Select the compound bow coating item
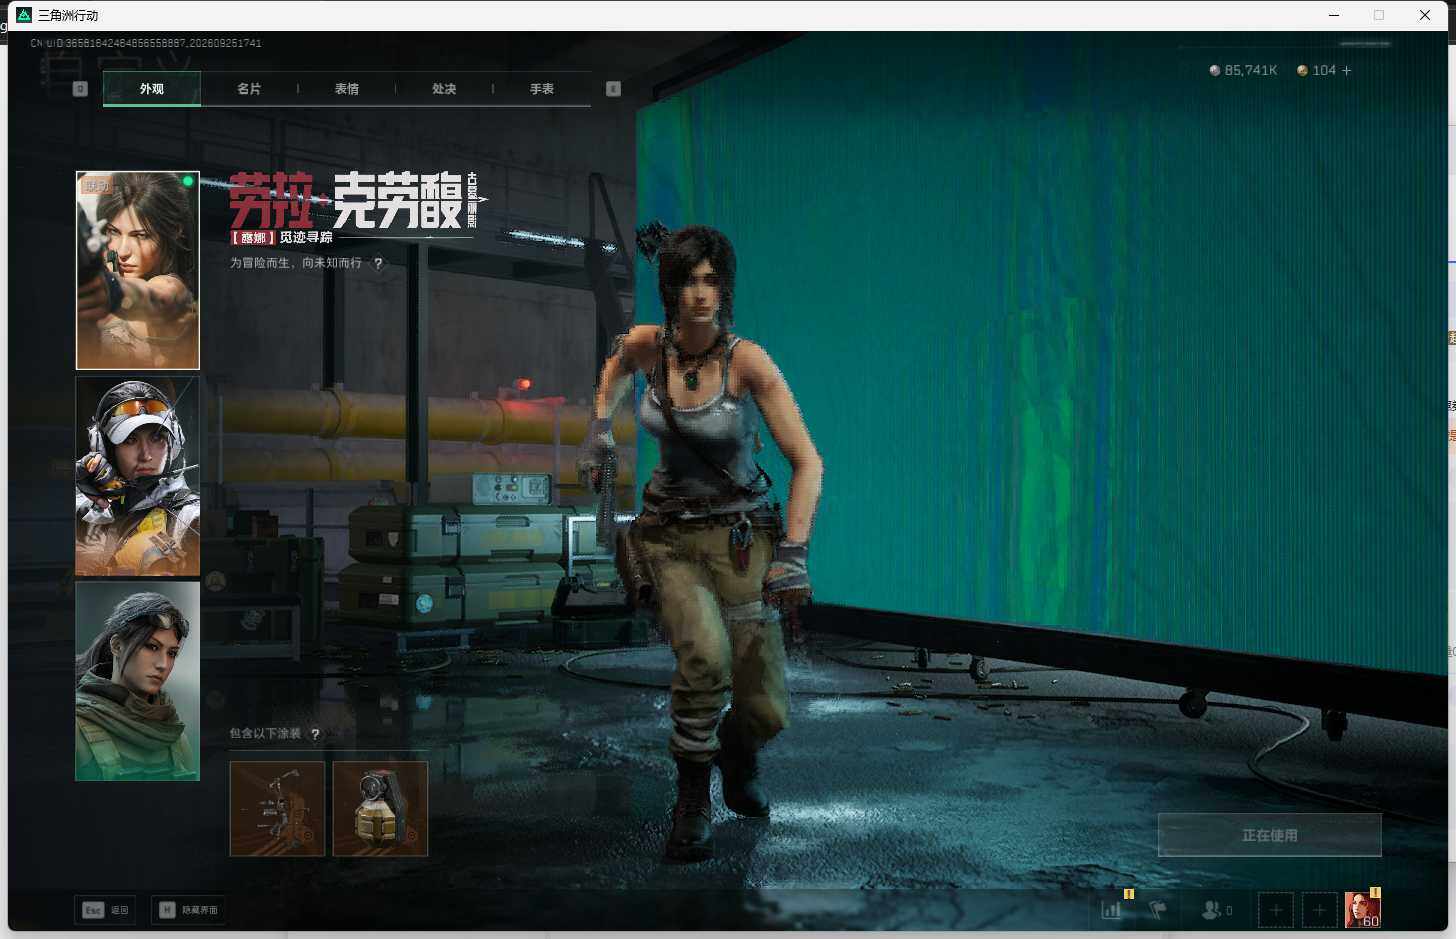 tap(278, 809)
